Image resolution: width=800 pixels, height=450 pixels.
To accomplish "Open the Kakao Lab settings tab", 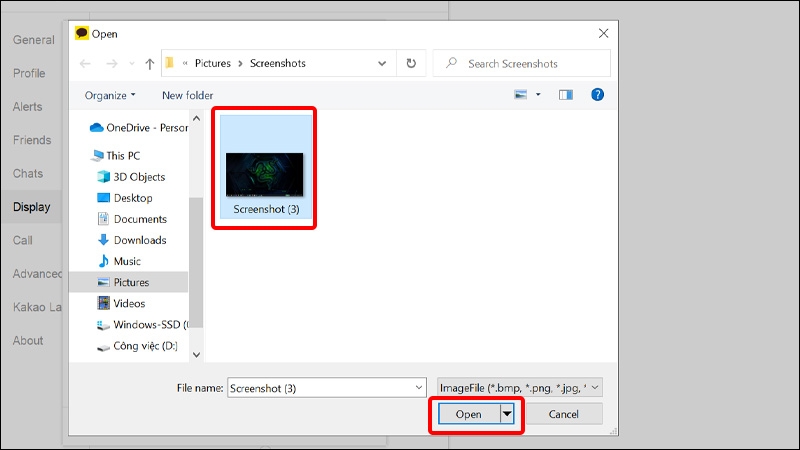I will click(x=37, y=307).
